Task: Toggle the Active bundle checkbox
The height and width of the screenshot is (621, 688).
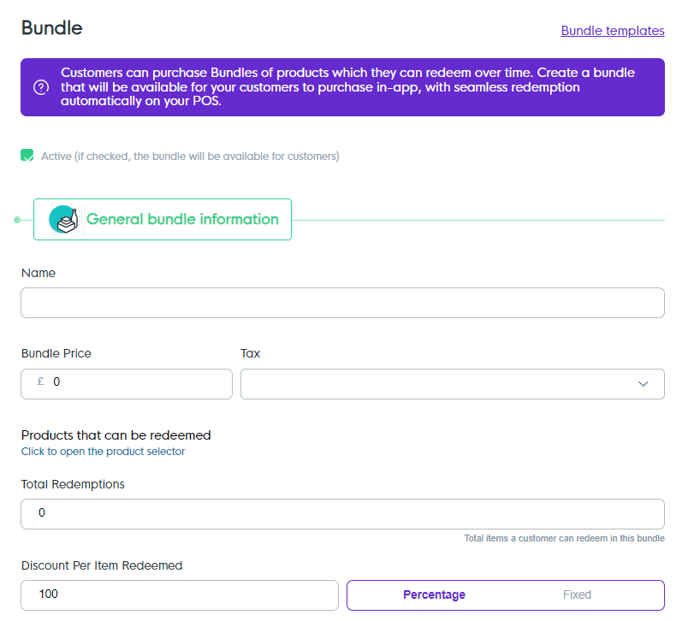Action: point(28,156)
